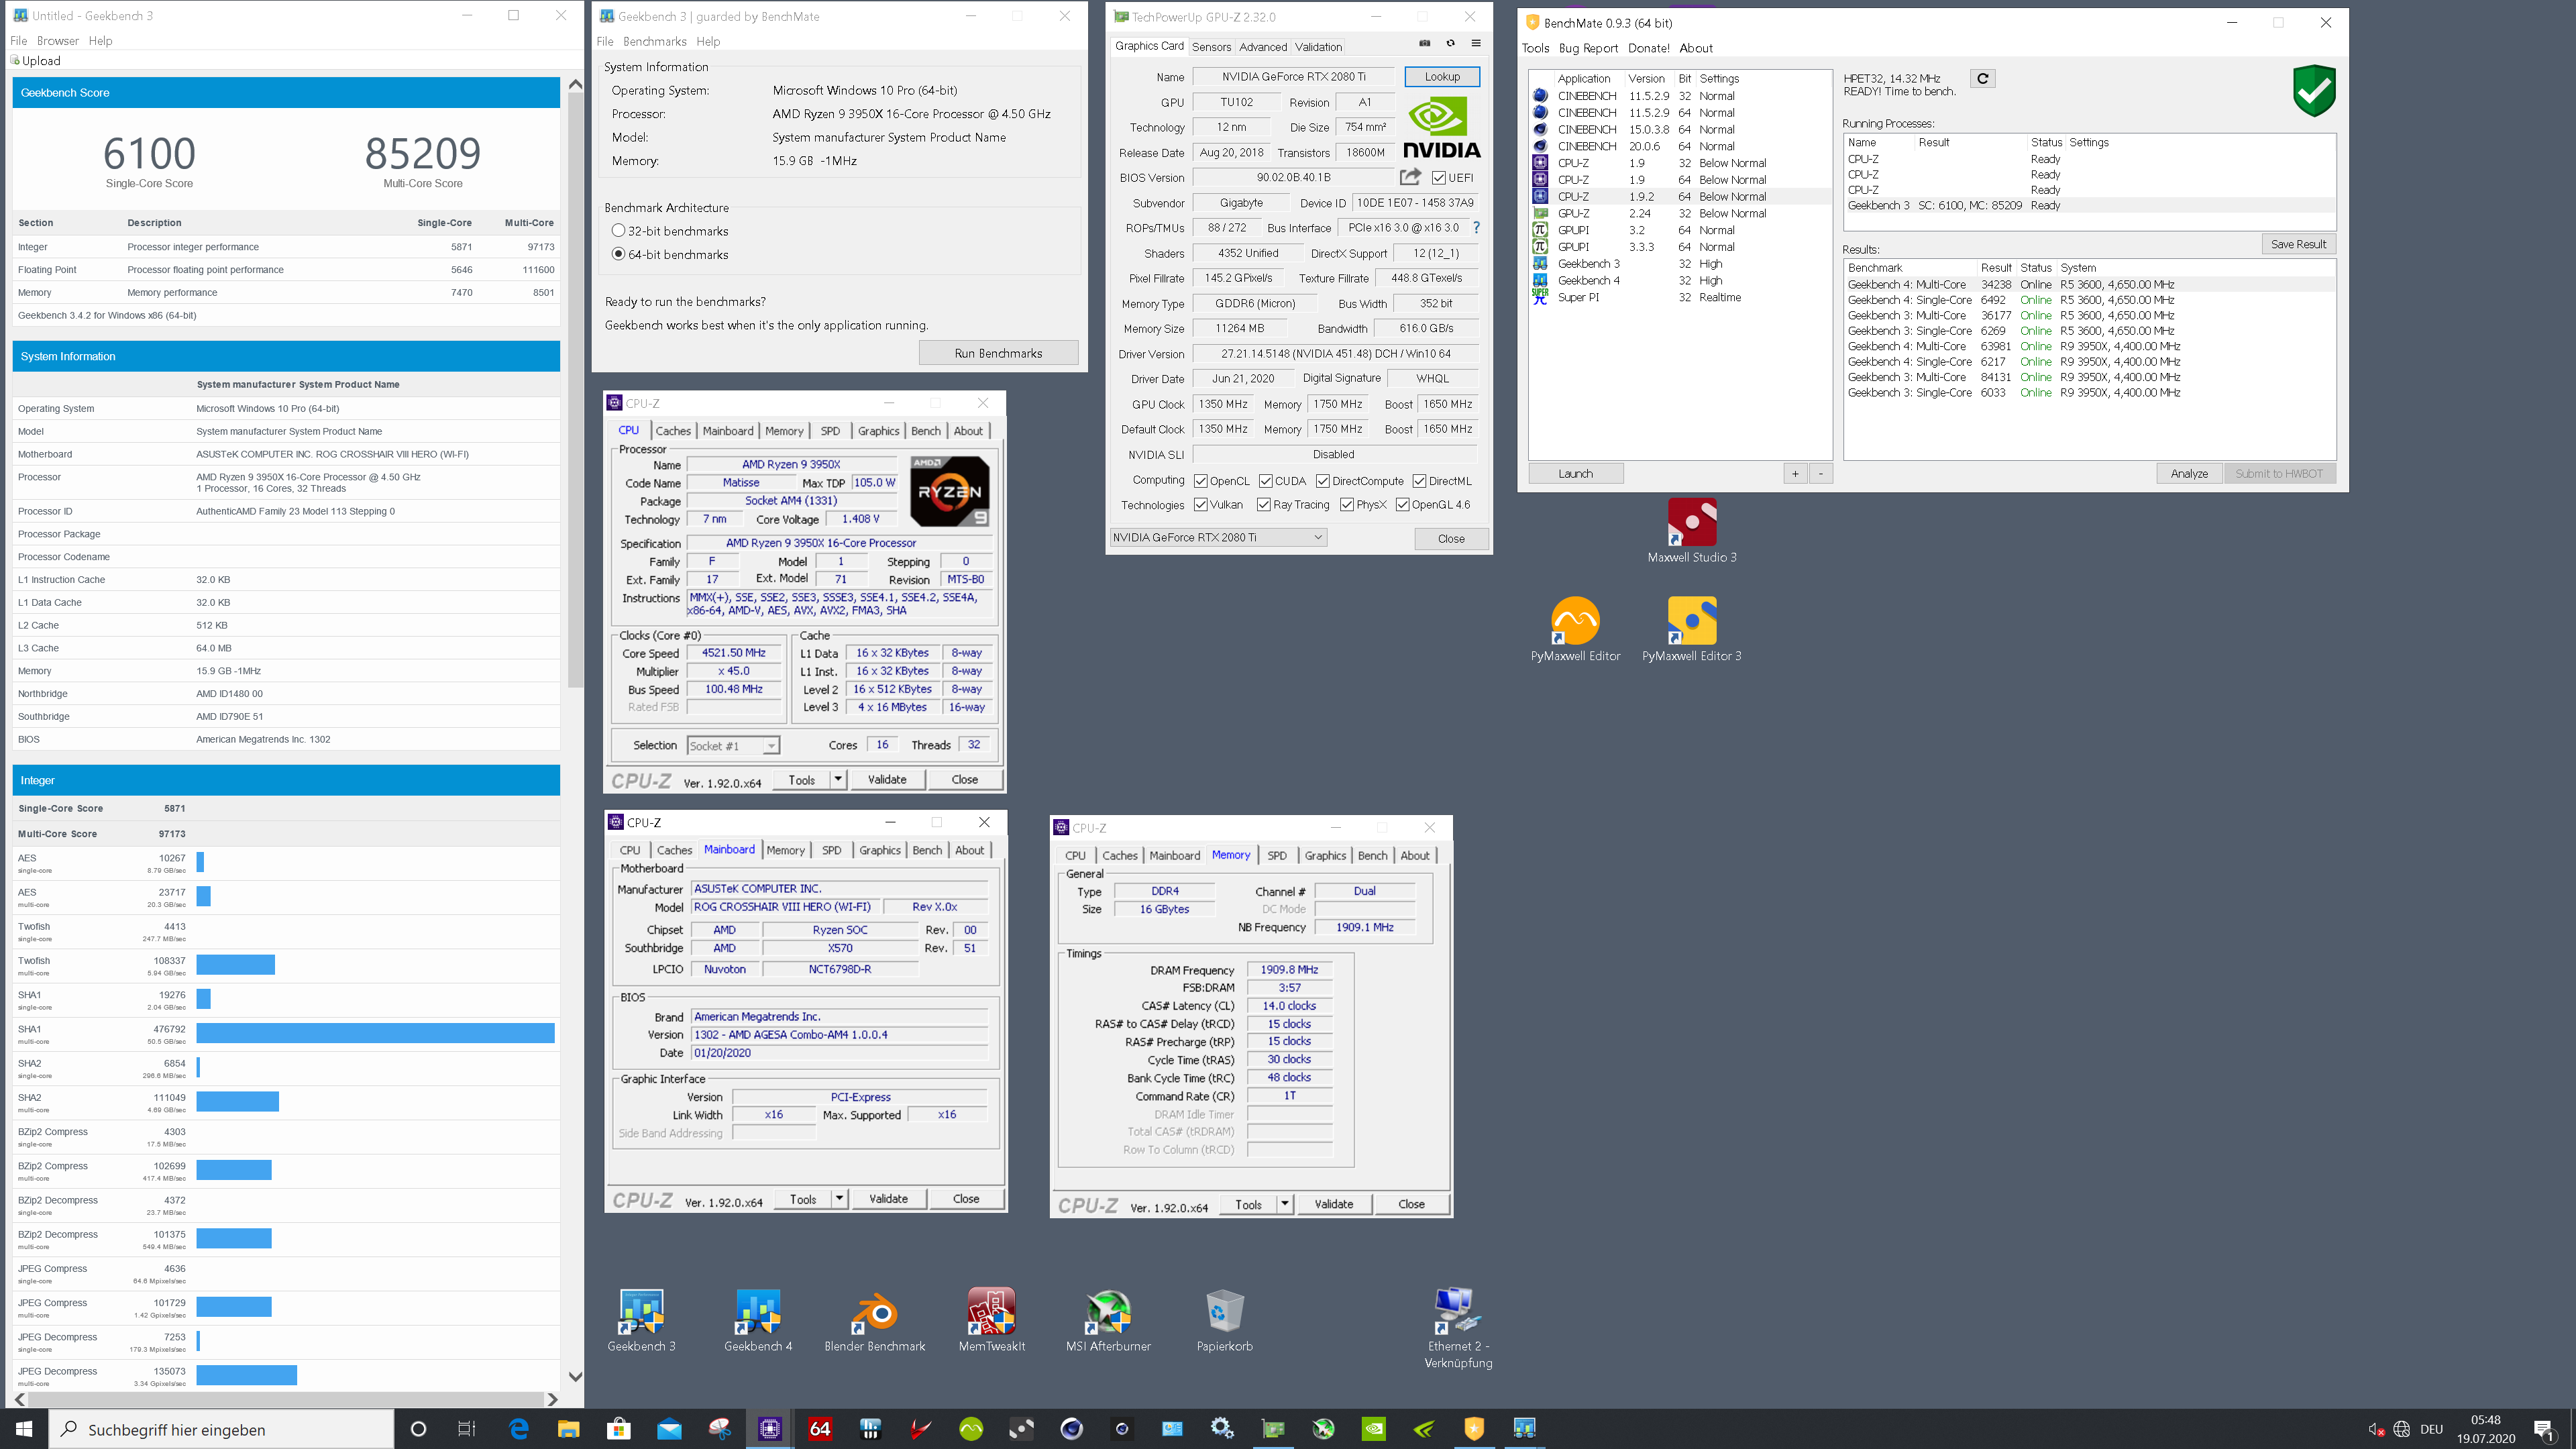Open Microsoft Edge from the taskbar
The image size is (2576, 1449).
point(518,1429)
